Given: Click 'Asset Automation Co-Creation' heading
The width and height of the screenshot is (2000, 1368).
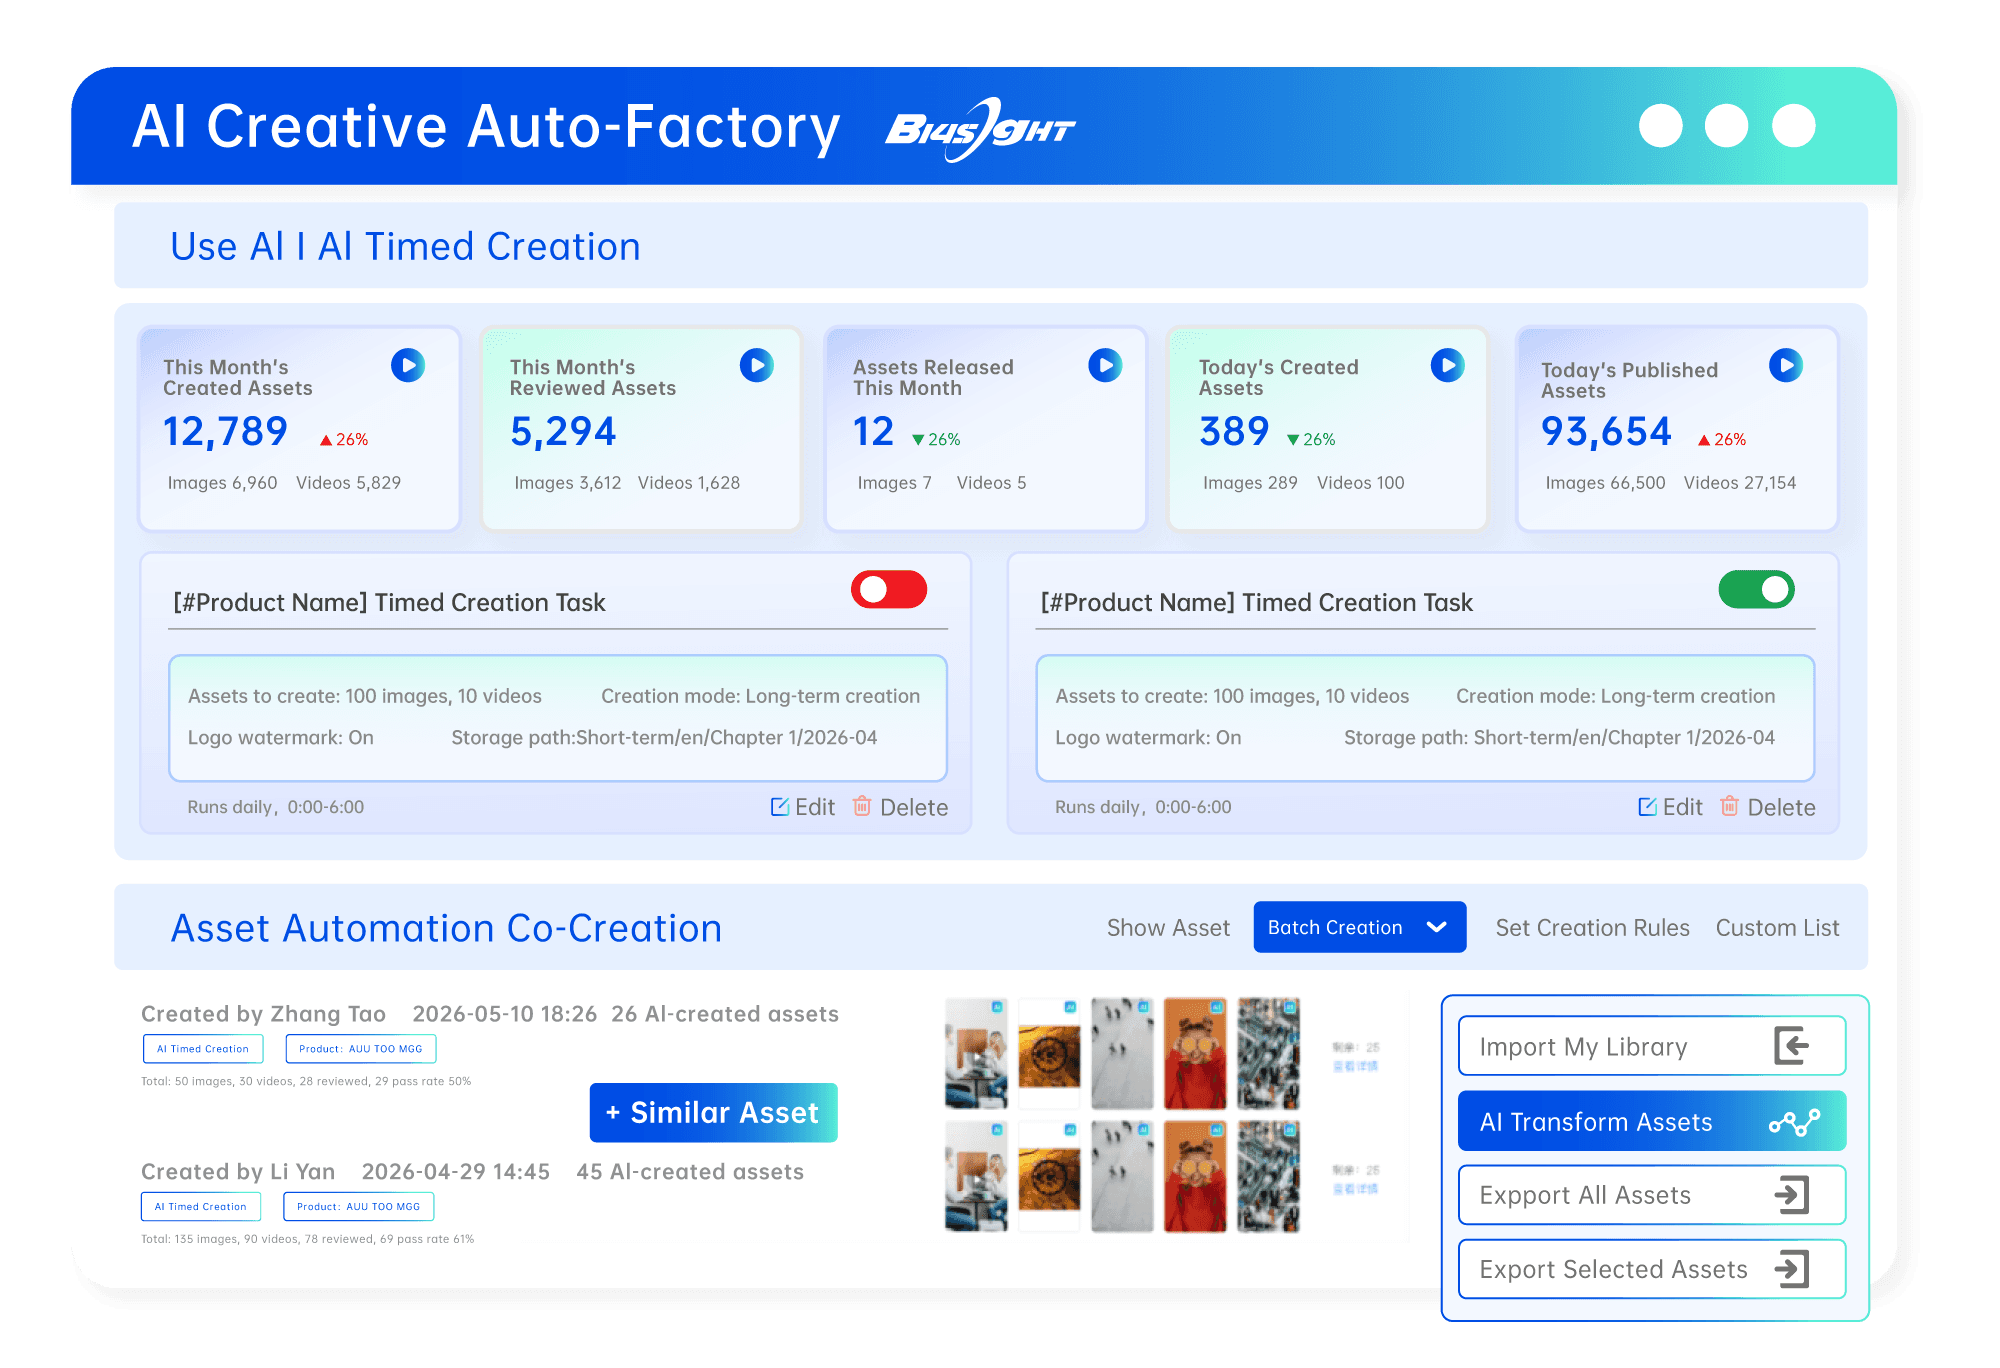Looking at the screenshot, I should pyautogui.click(x=446, y=928).
